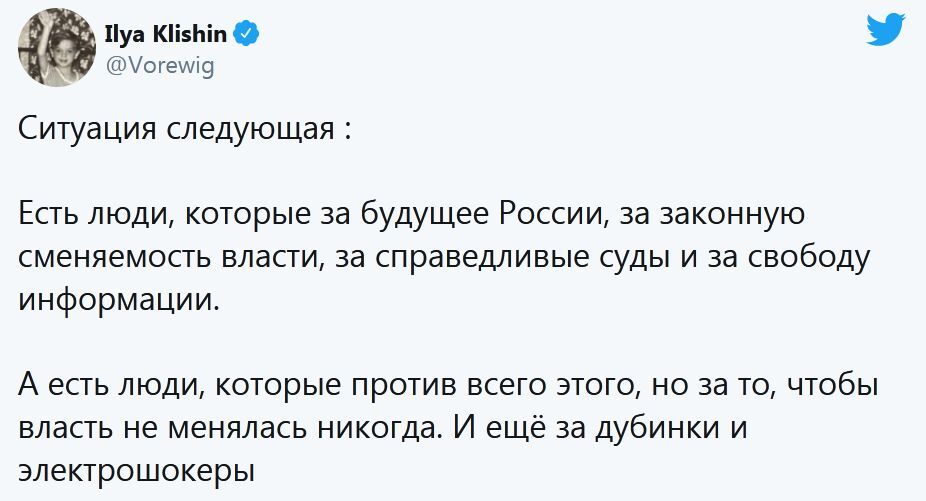
Task: Click the word "свободу"
Action: [812, 256]
